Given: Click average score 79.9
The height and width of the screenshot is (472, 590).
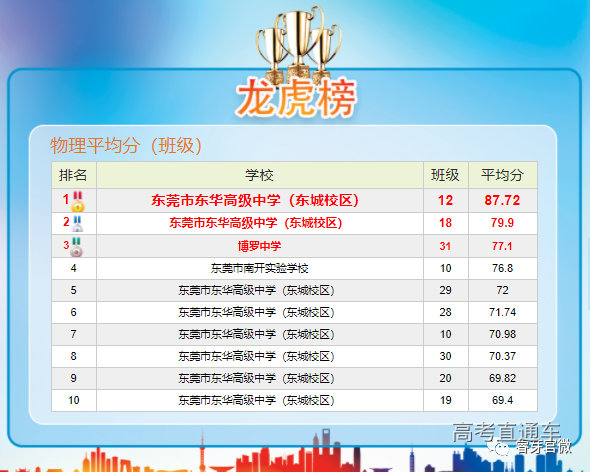Looking at the screenshot, I should pos(502,223).
